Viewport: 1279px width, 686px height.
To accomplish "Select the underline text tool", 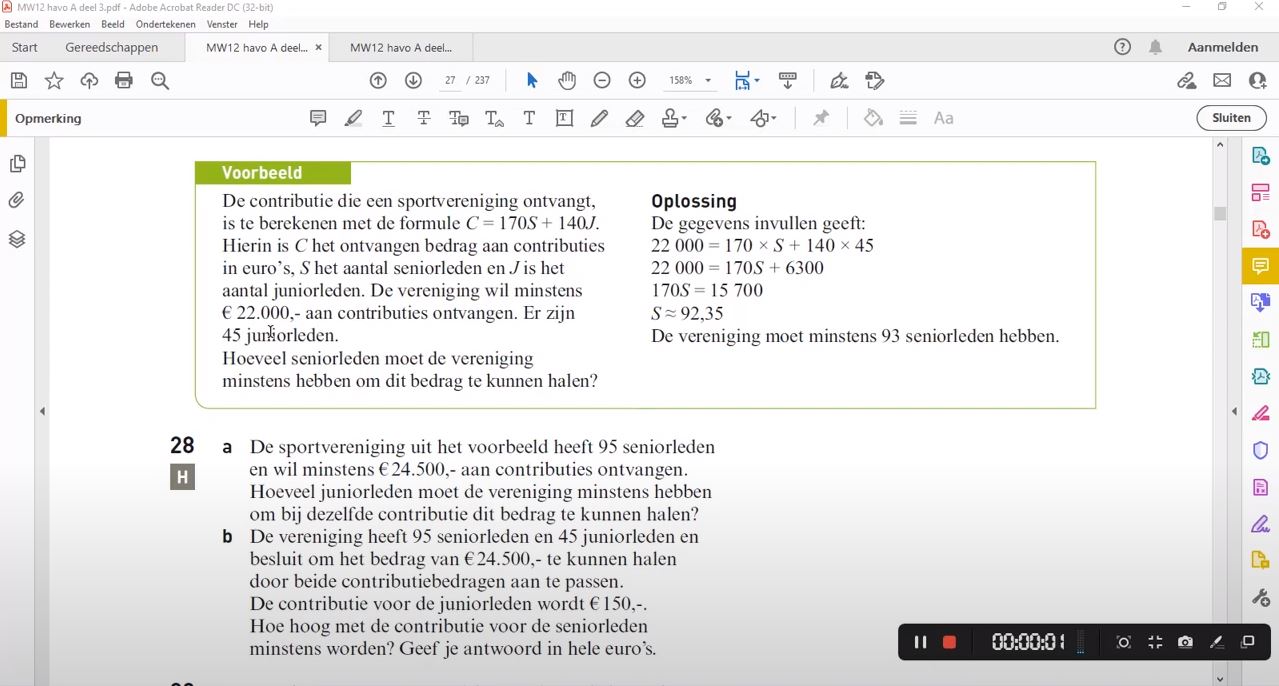I will click(388, 118).
